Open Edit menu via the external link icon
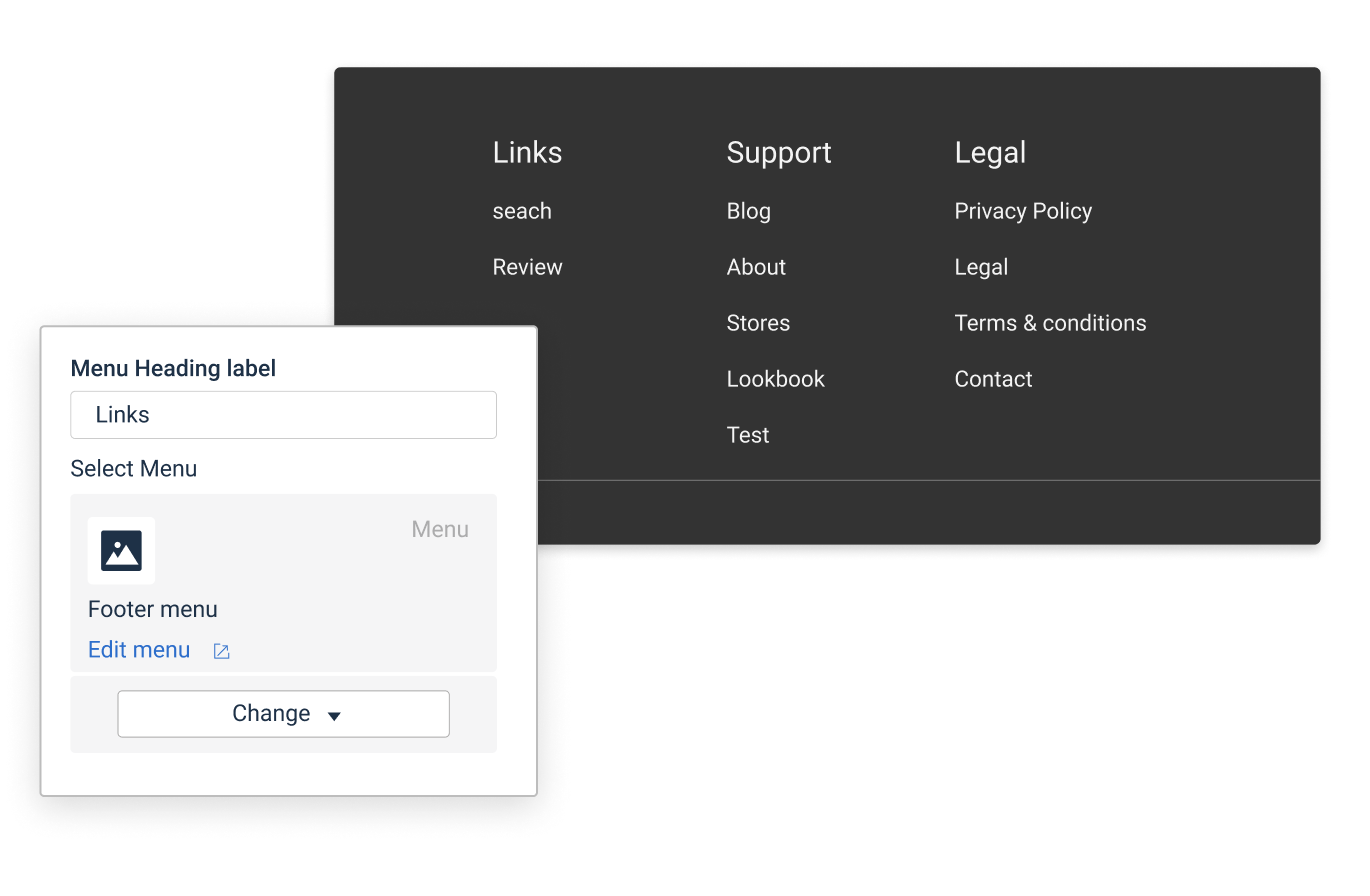1370x896 pixels. pyautogui.click(x=220, y=650)
